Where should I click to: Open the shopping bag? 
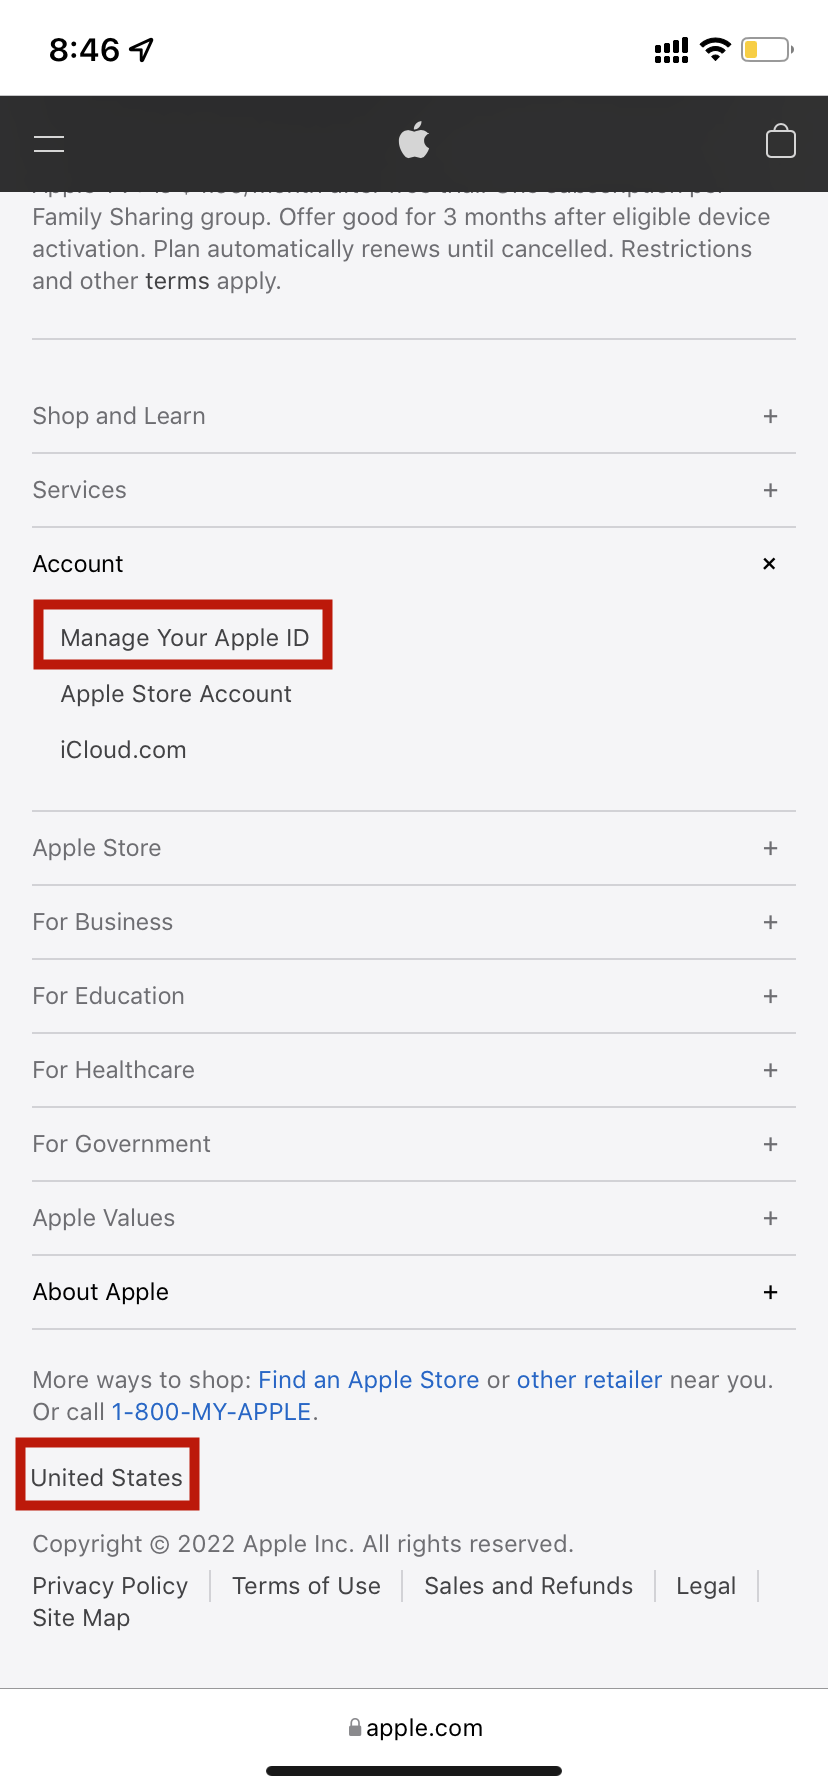(780, 142)
